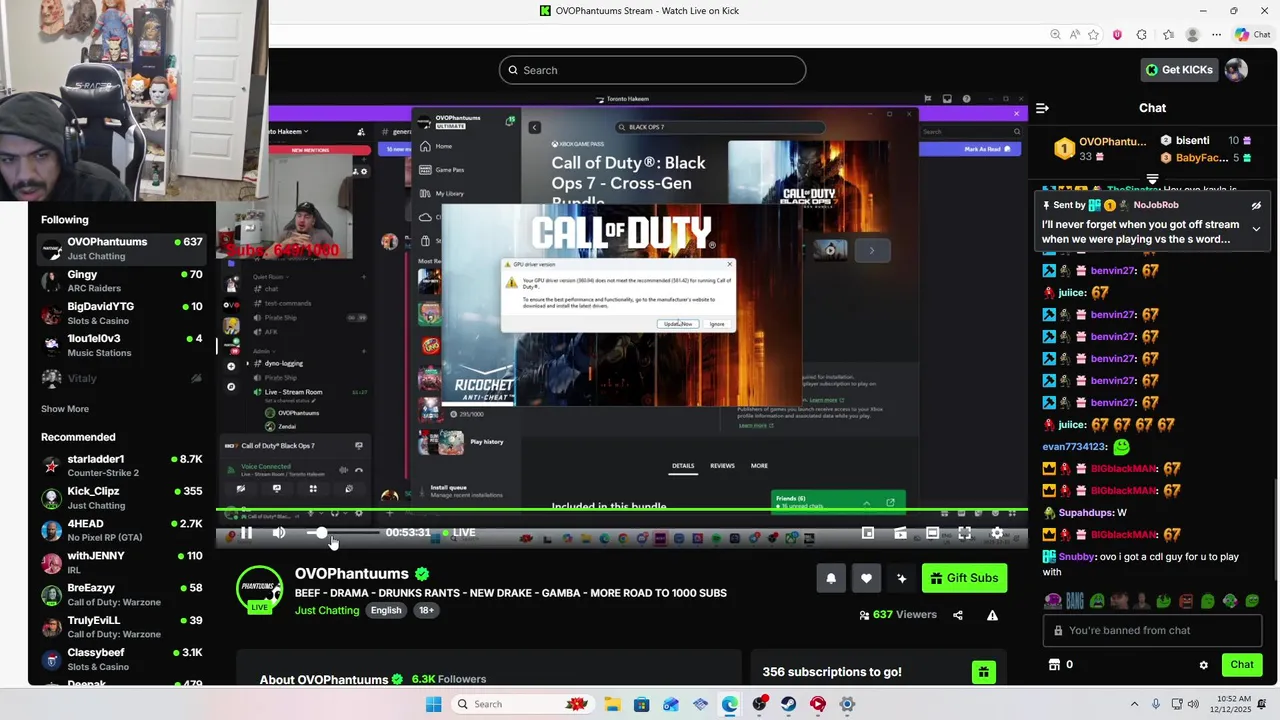Click the banned chat input box
The height and width of the screenshot is (720, 1280).
(x=1152, y=631)
